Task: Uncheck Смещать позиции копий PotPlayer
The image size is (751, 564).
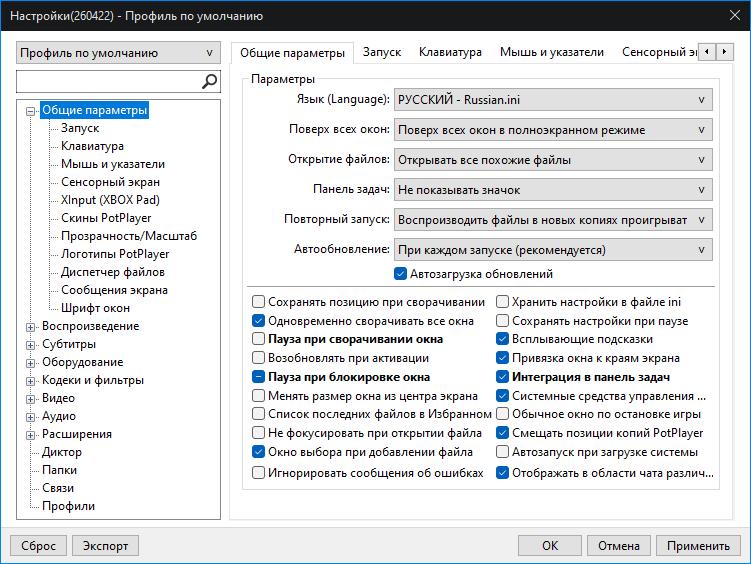Action: click(x=502, y=433)
